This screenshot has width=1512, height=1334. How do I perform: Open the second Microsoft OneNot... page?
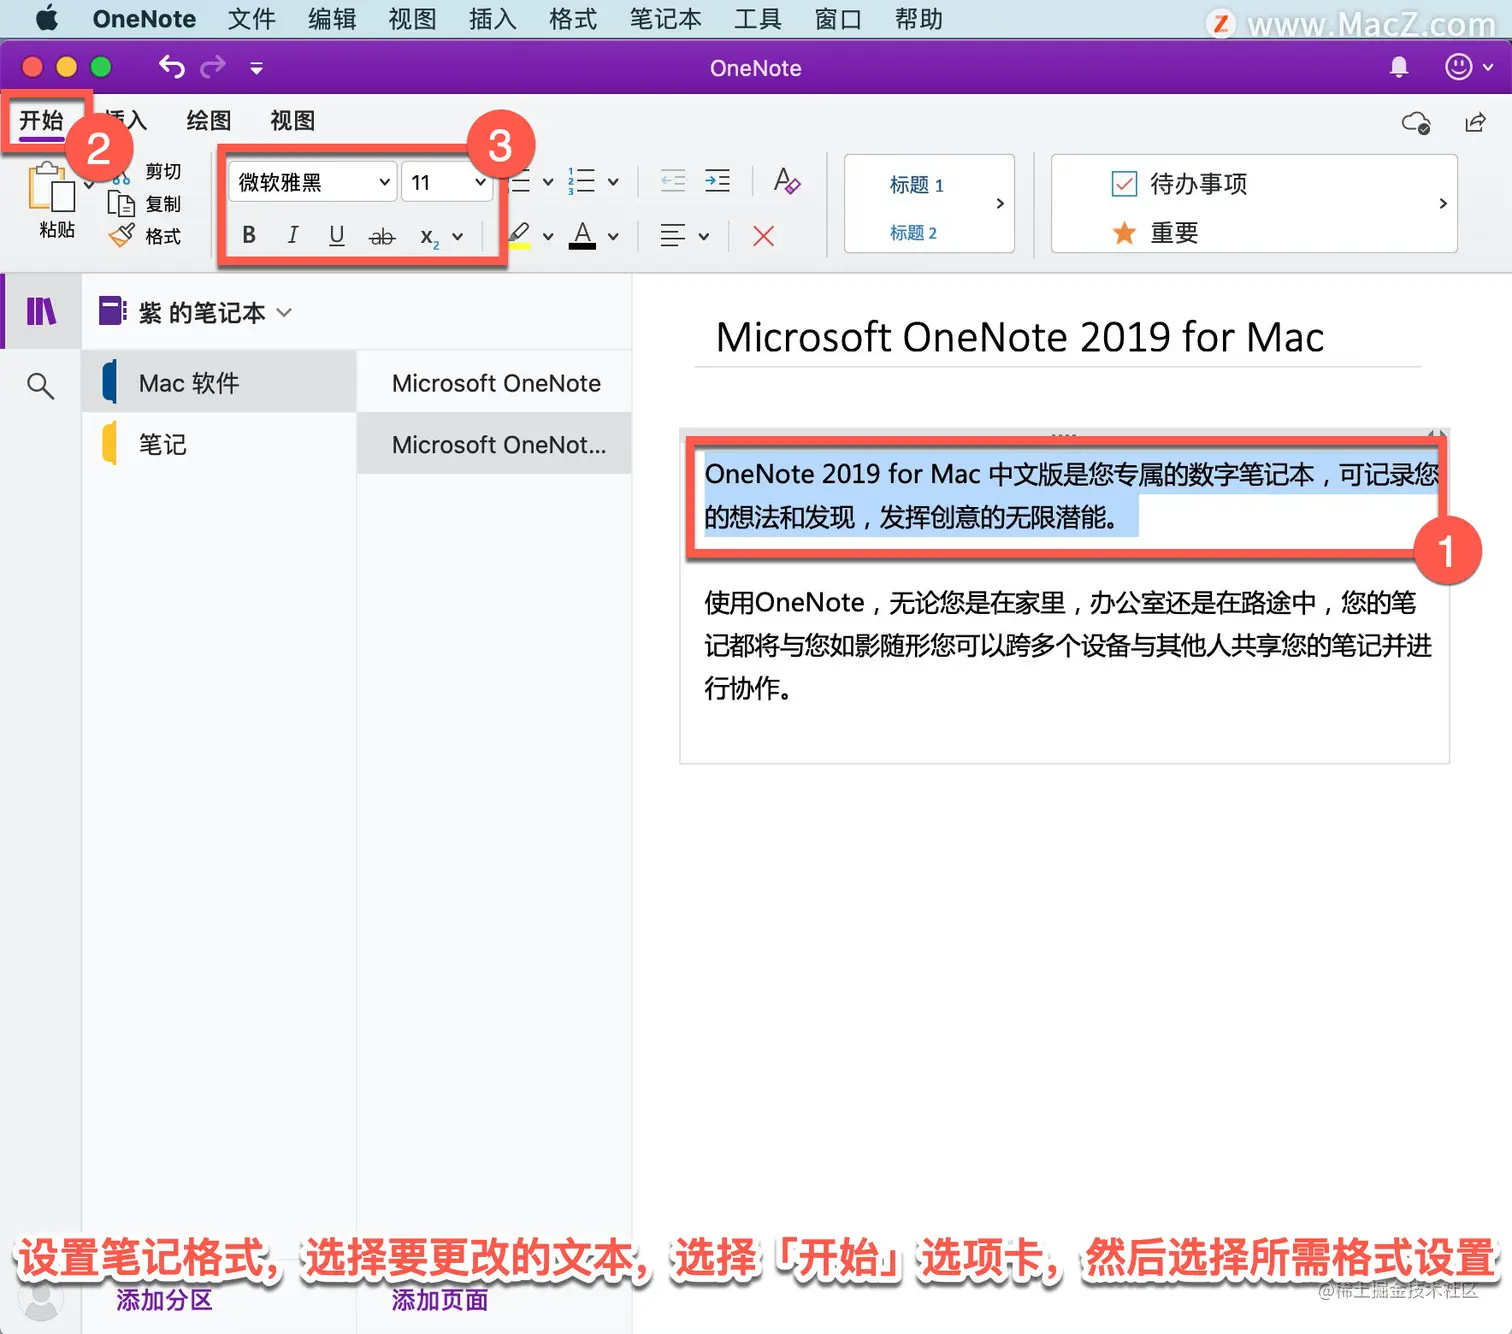(x=495, y=444)
